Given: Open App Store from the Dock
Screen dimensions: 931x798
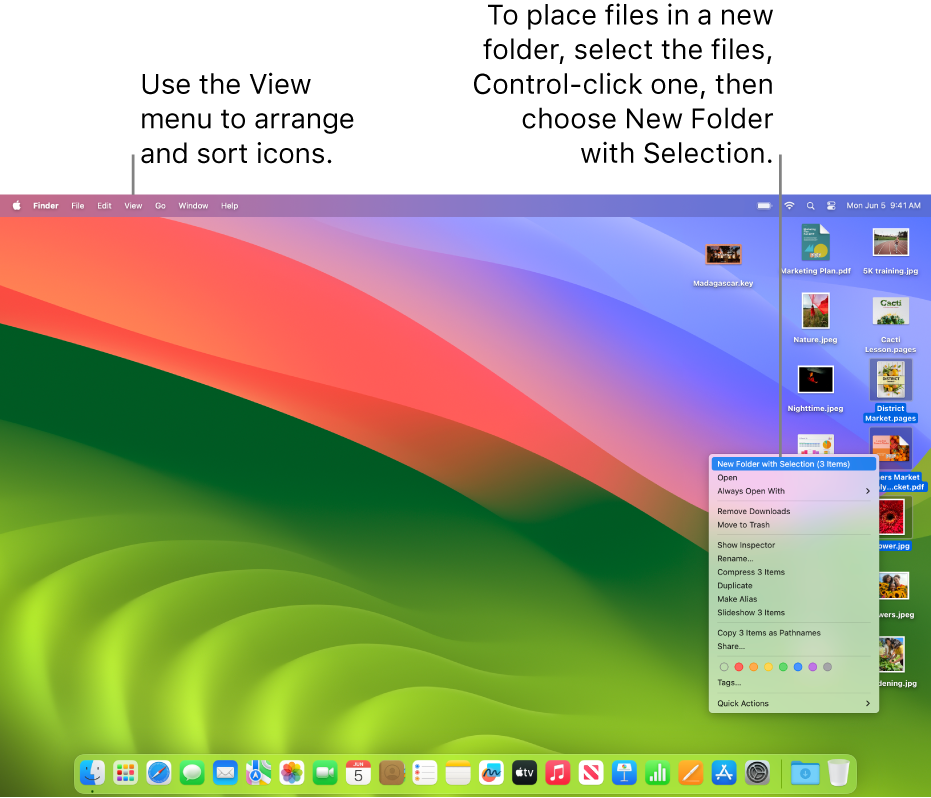Looking at the screenshot, I should point(724,773).
